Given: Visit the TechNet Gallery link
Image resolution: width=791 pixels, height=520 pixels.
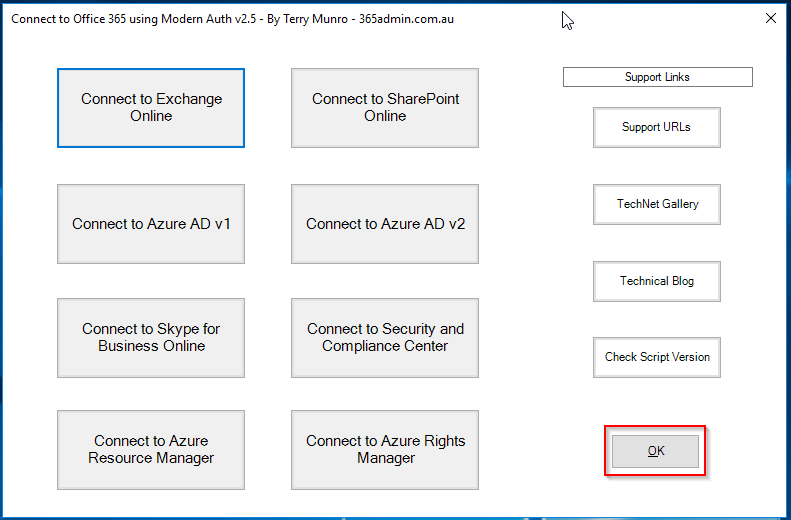Looking at the screenshot, I should point(656,204).
